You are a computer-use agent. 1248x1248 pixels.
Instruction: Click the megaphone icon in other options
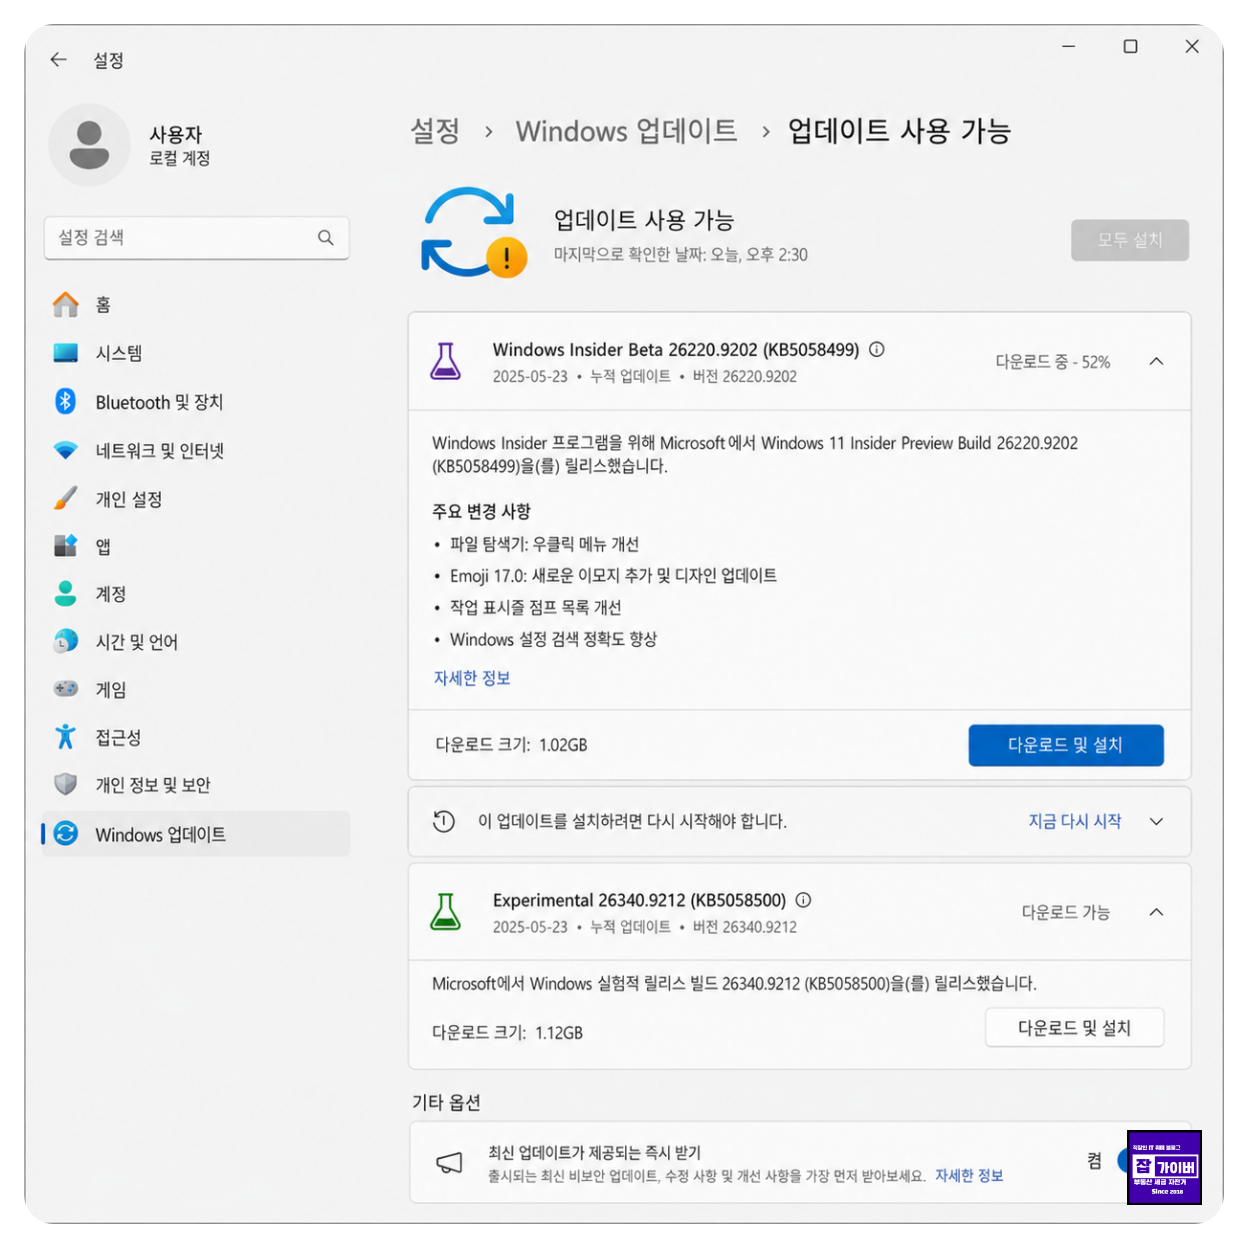click(449, 1163)
